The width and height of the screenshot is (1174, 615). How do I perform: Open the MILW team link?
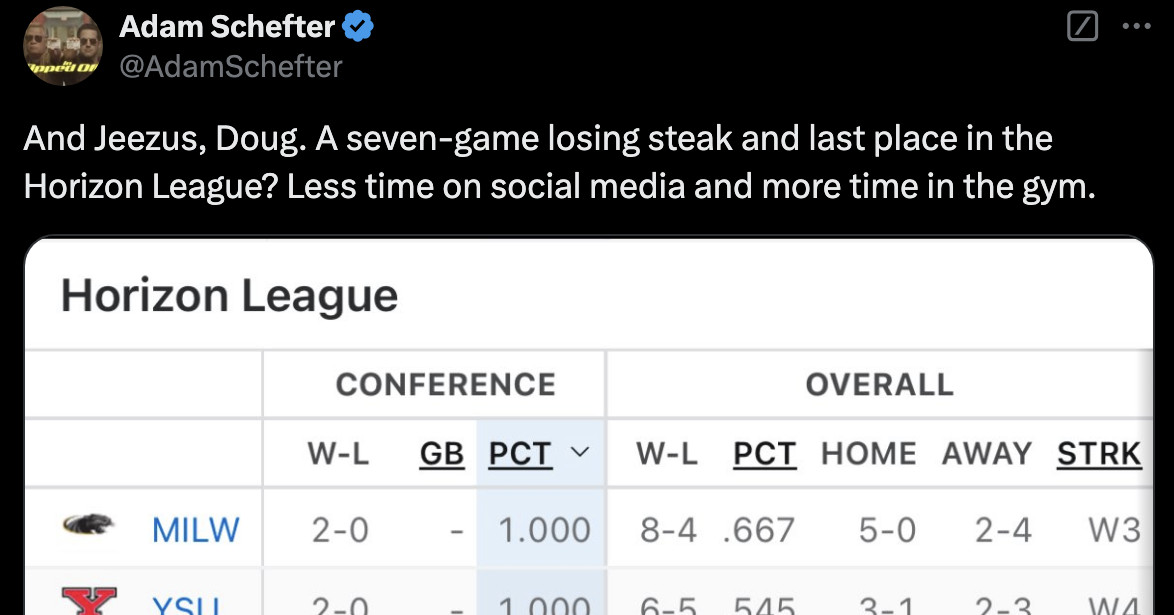pos(195,529)
